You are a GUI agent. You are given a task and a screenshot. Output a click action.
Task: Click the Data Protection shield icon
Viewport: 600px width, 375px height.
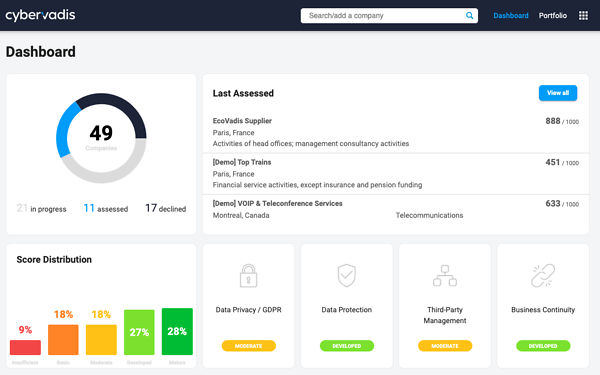[347, 276]
